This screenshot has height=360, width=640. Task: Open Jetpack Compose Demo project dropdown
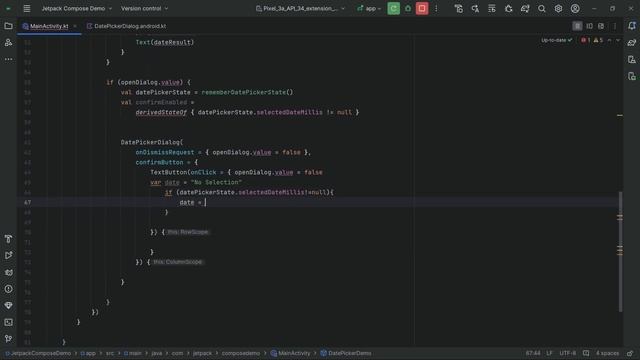point(76,8)
